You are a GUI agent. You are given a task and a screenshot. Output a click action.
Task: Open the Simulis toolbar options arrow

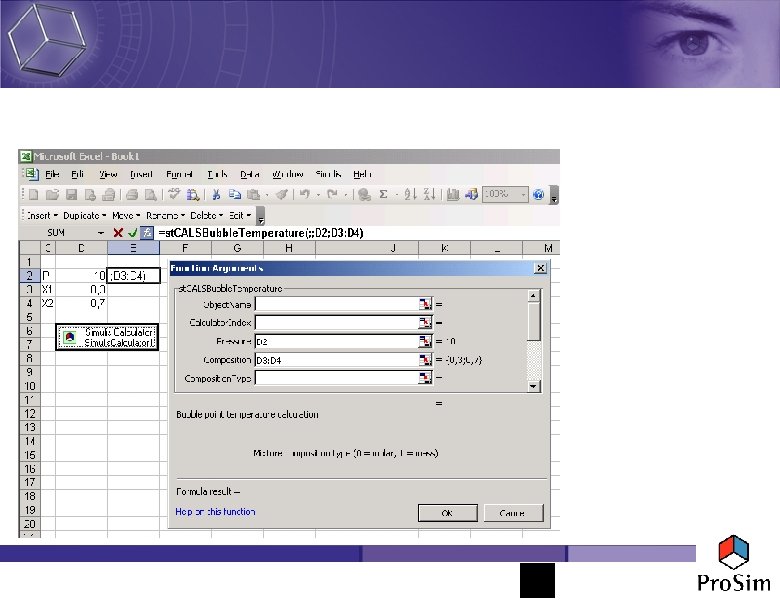(x=261, y=217)
